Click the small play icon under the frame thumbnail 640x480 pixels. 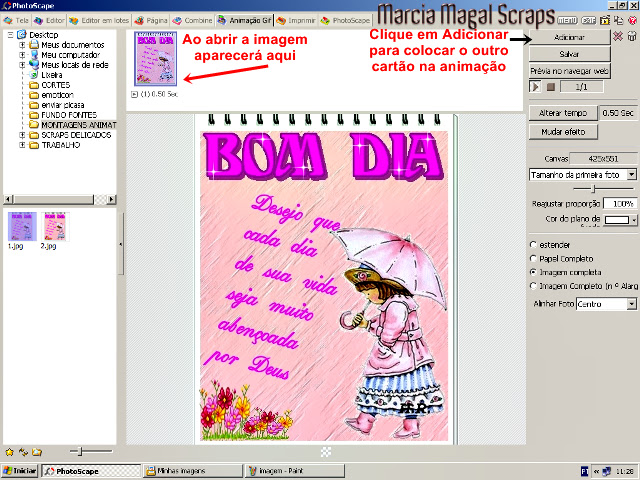(x=134, y=94)
